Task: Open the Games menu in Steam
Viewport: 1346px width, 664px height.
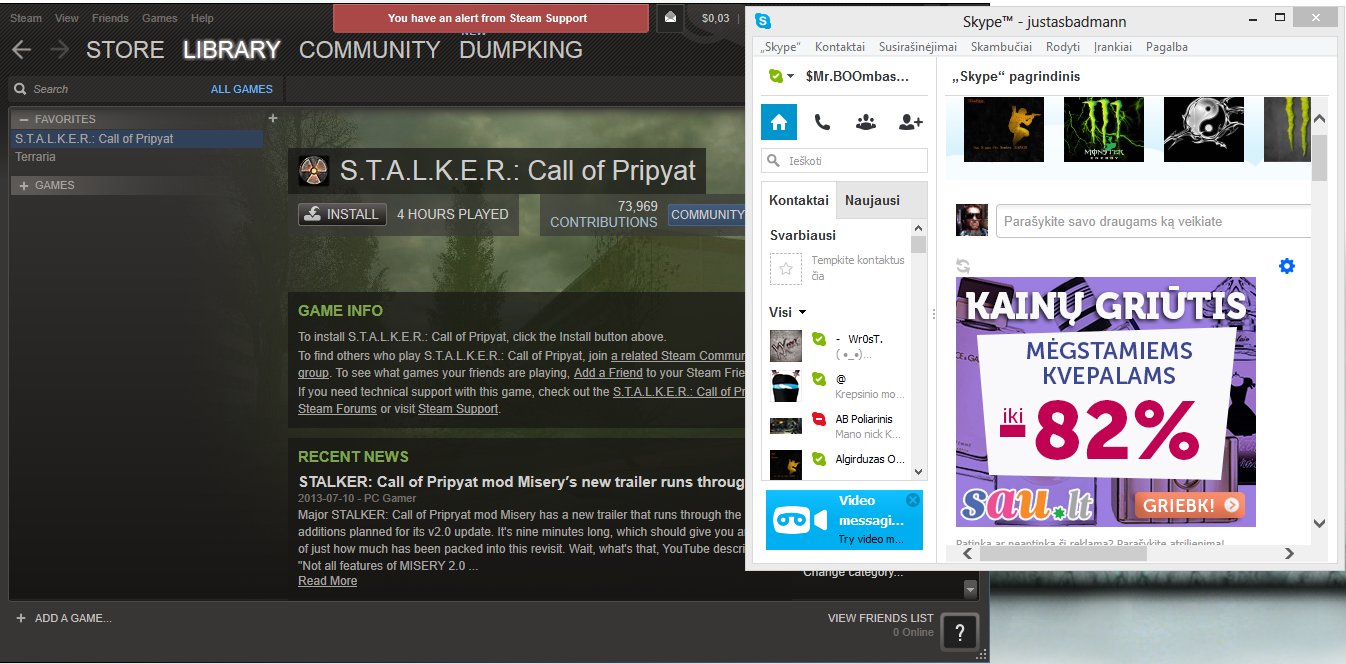Action: (x=160, y=18)
